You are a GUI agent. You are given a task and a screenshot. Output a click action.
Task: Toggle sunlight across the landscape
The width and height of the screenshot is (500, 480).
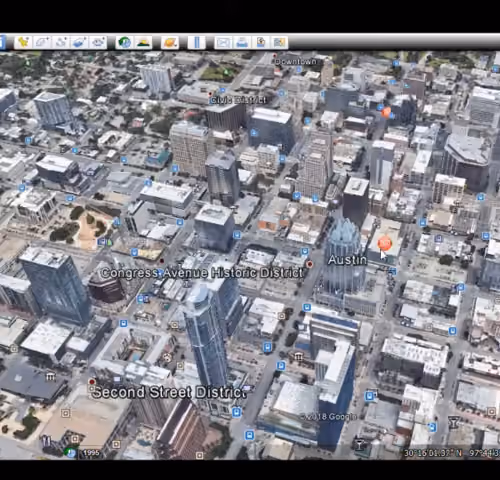pos(144,42)
